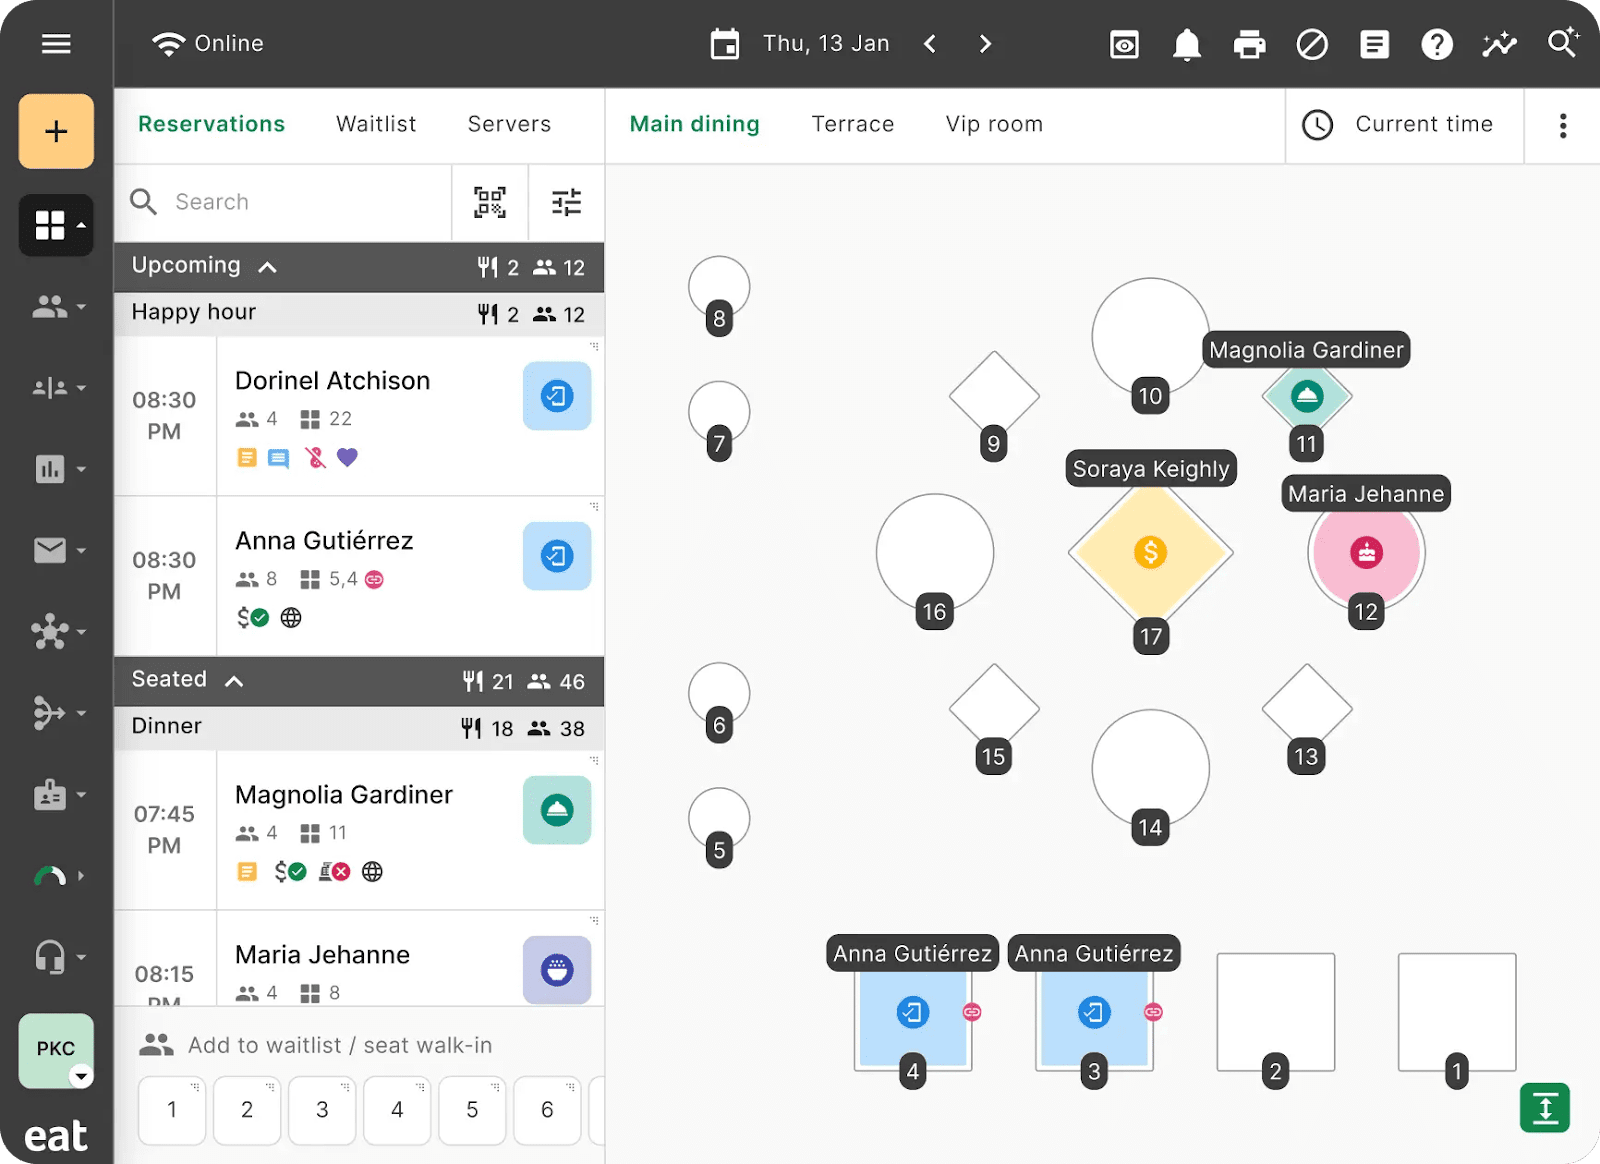Toggle Magnolia Gardiner's seated status button
This screenshot has height=1164, width=1600.
(557, 810)
